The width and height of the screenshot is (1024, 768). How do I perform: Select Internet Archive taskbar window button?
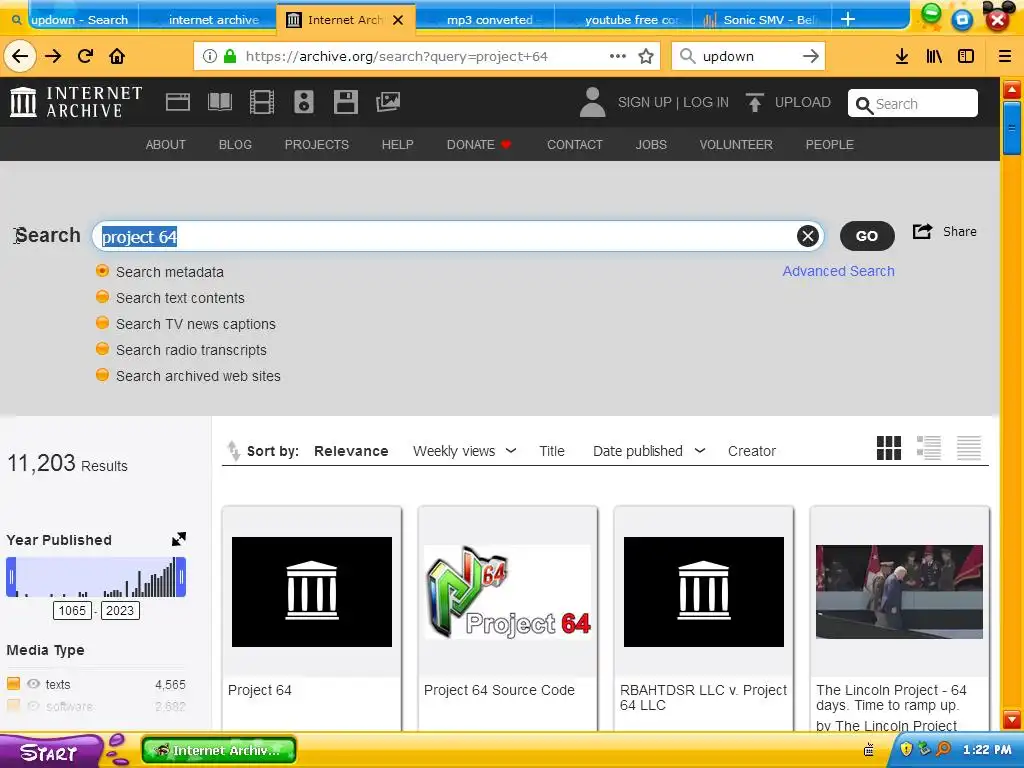coord(219,750)
